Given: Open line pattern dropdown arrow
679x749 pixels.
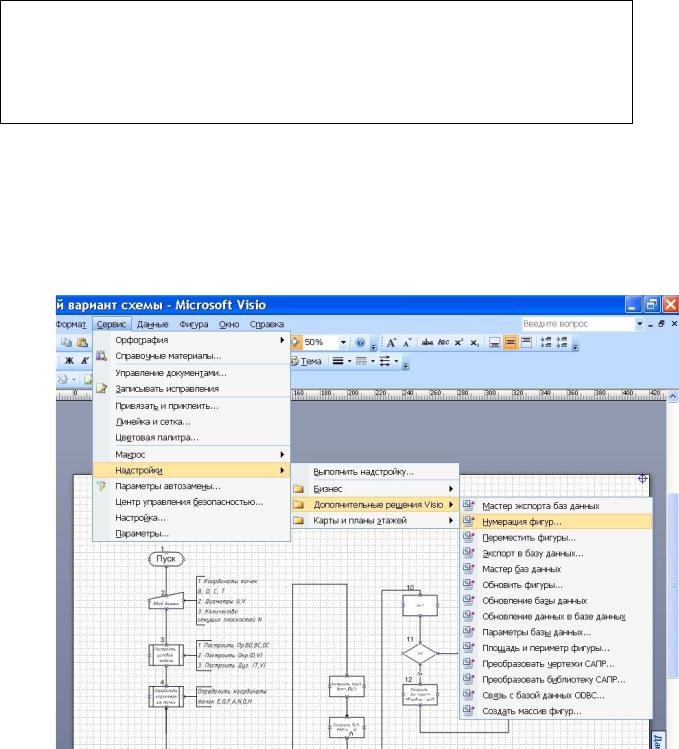Looking at the screenshot, I should click(x=373, y=361).
